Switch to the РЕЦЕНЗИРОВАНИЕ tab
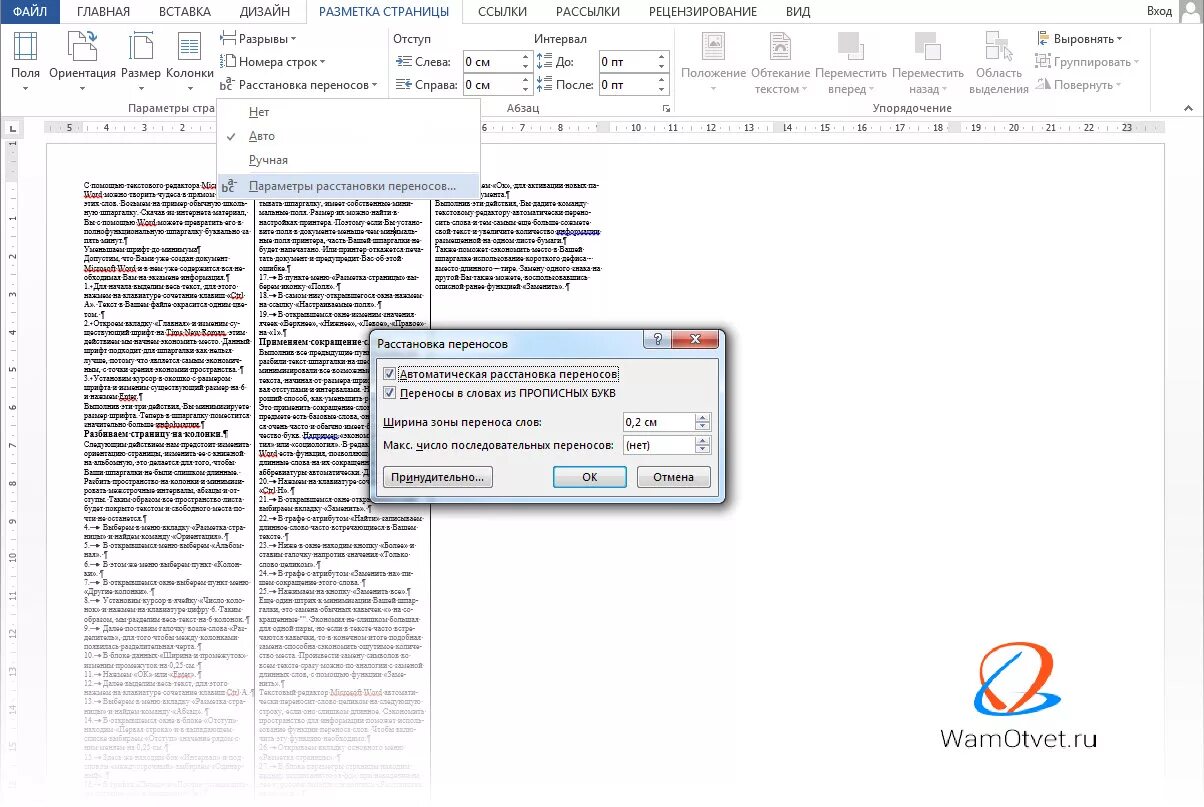 pyautogui.click(x=703, y=11)
